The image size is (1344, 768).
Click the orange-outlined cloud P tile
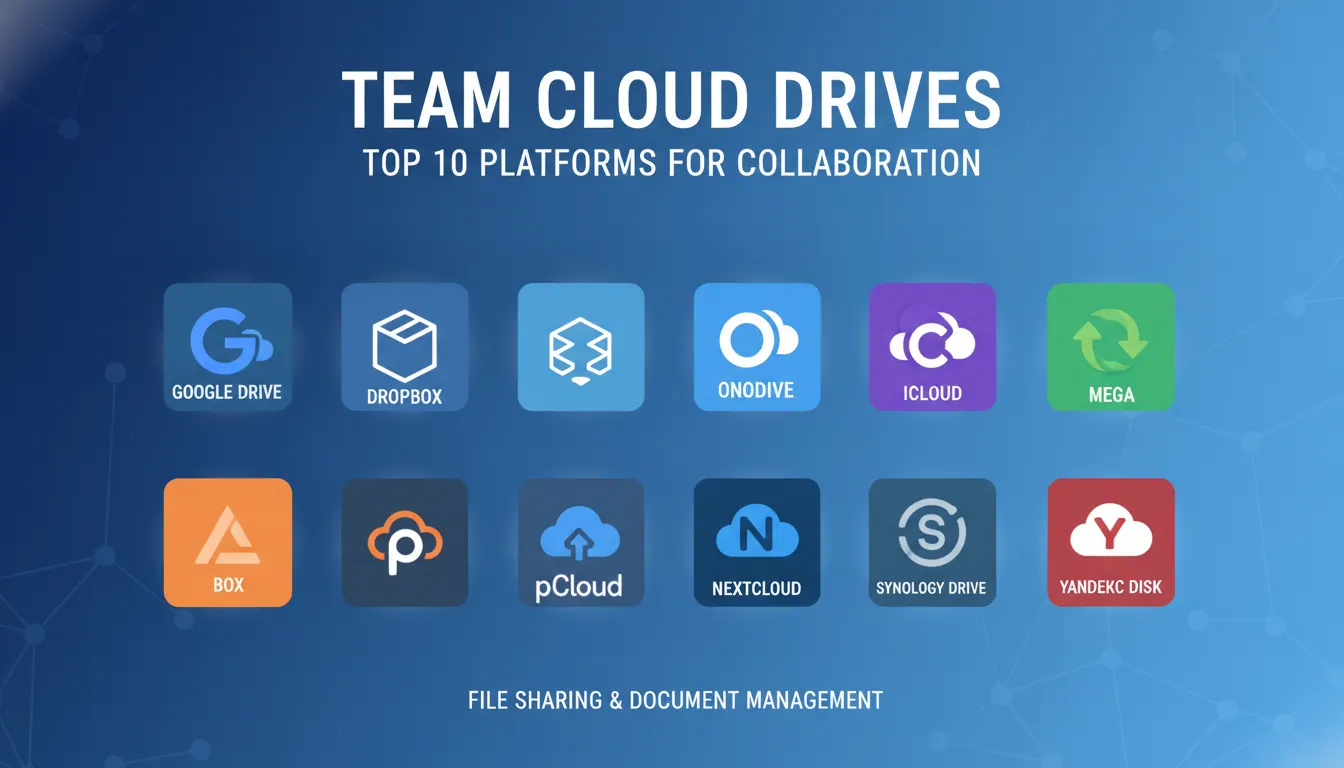click(405, 543)
